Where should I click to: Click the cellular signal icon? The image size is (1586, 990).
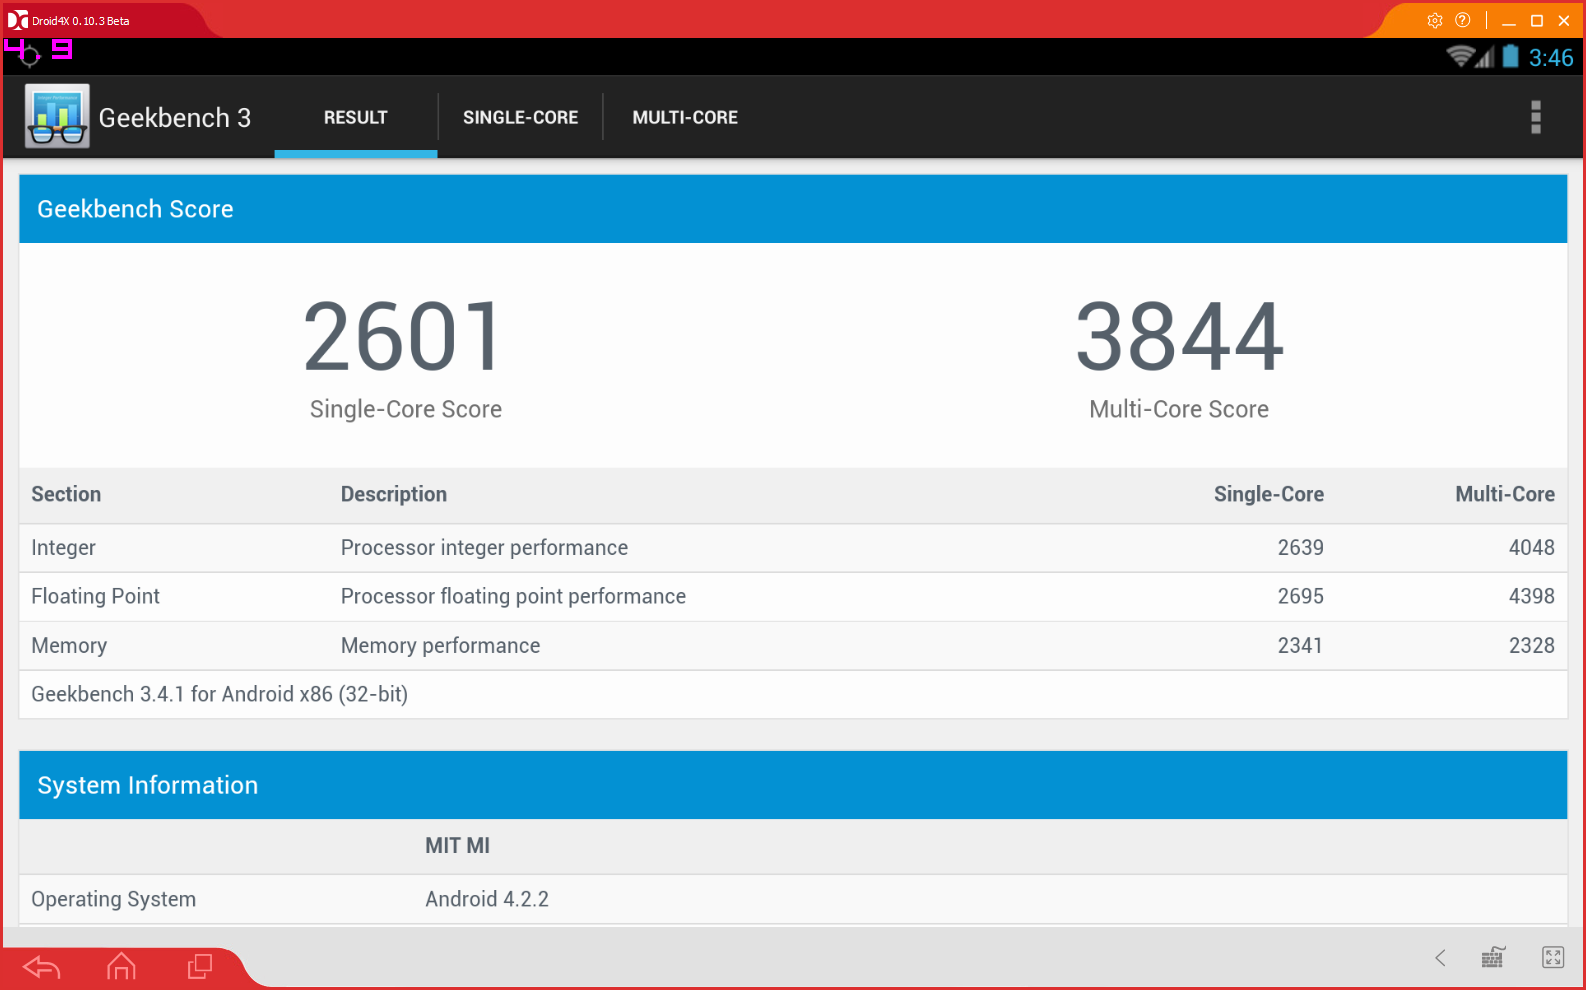[1485, 57]
